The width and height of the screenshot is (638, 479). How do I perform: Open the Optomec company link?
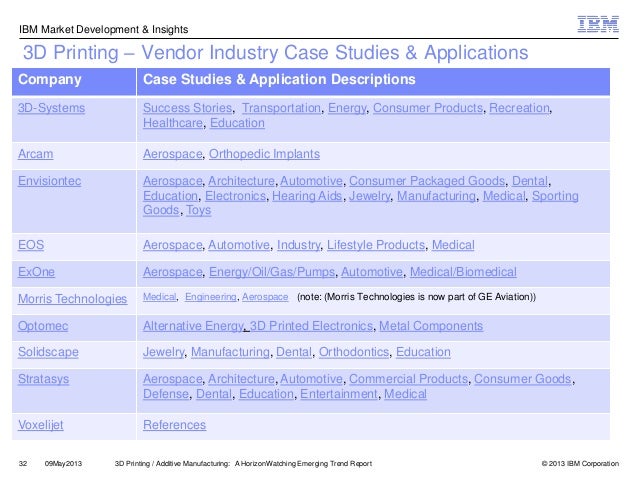(x=43, y=326)
